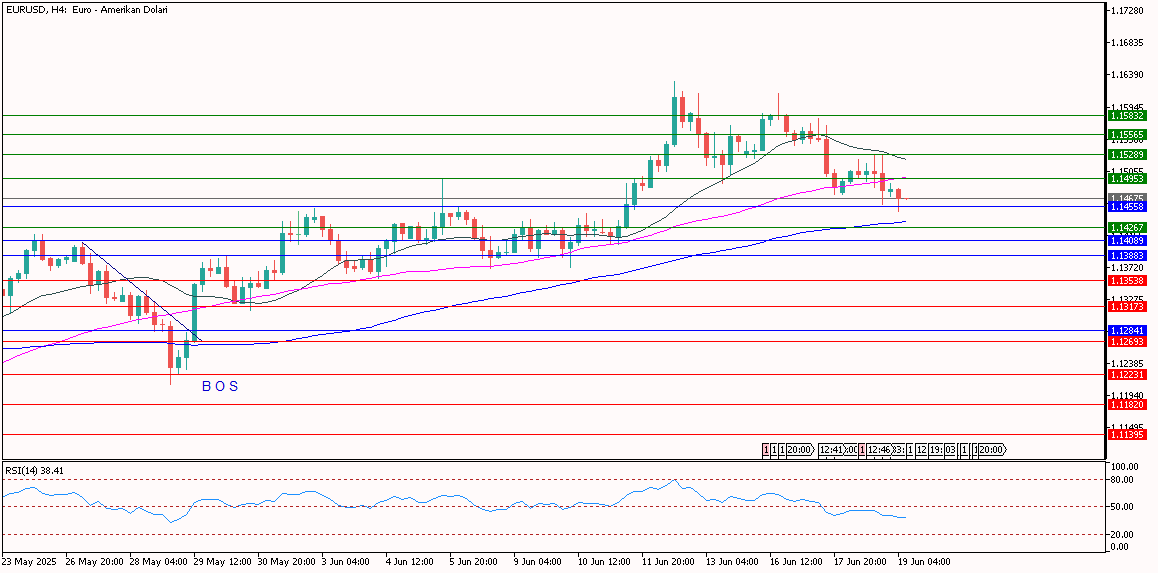The width and height of the screenshot is (1158, 573).
Task: Select the green 1.15565 price level label
Action: (x=1127, y=134)
